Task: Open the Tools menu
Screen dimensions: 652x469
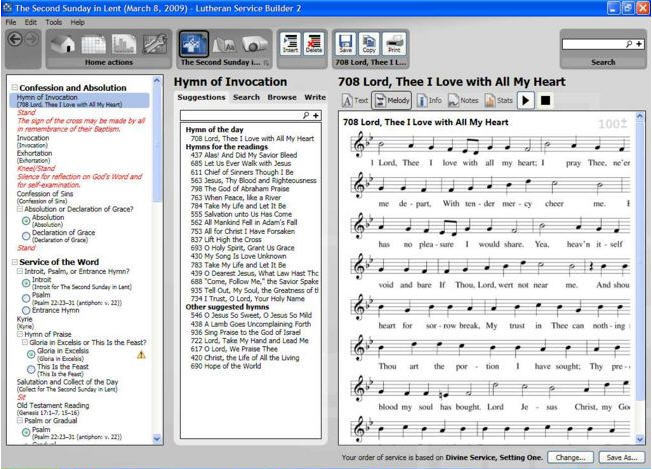Action: (x=53, y=21)
